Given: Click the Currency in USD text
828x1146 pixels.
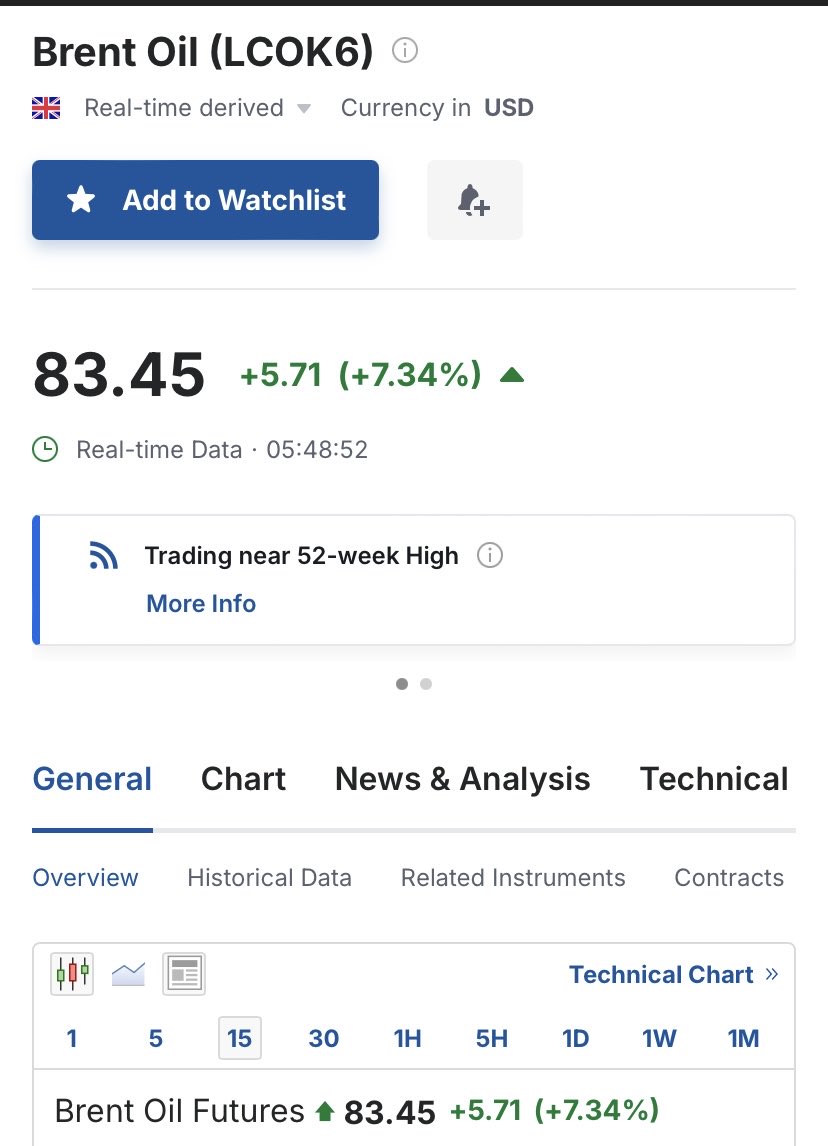Looking at the screenshot, I should 437,108.
